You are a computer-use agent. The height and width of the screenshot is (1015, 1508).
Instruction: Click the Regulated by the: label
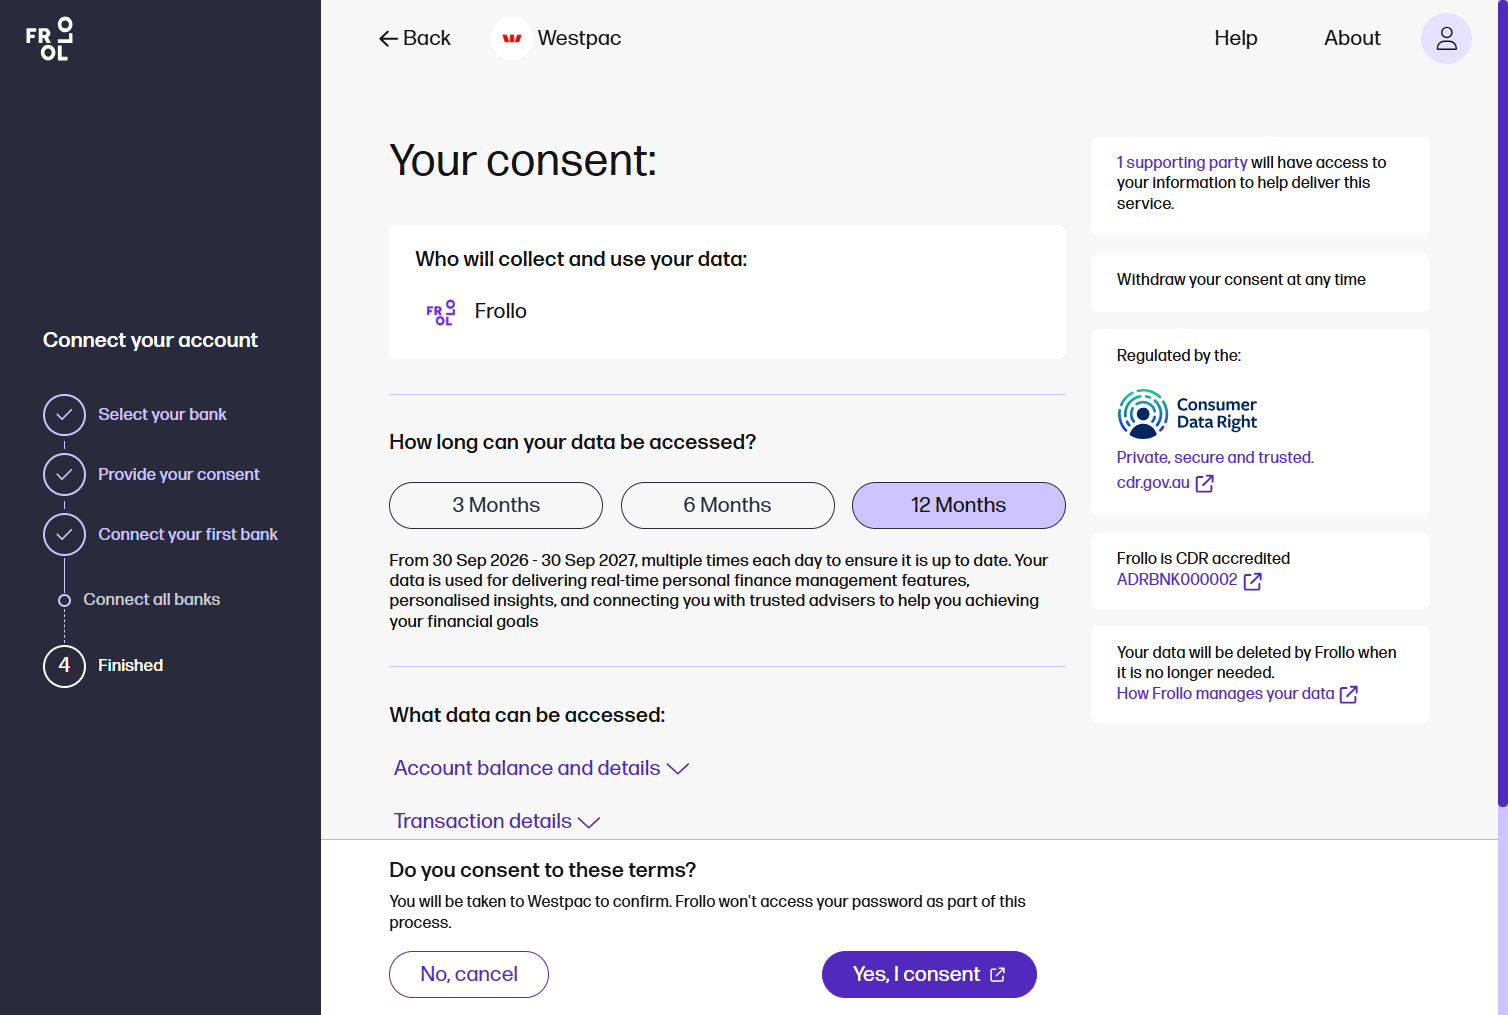(1179, 355)
